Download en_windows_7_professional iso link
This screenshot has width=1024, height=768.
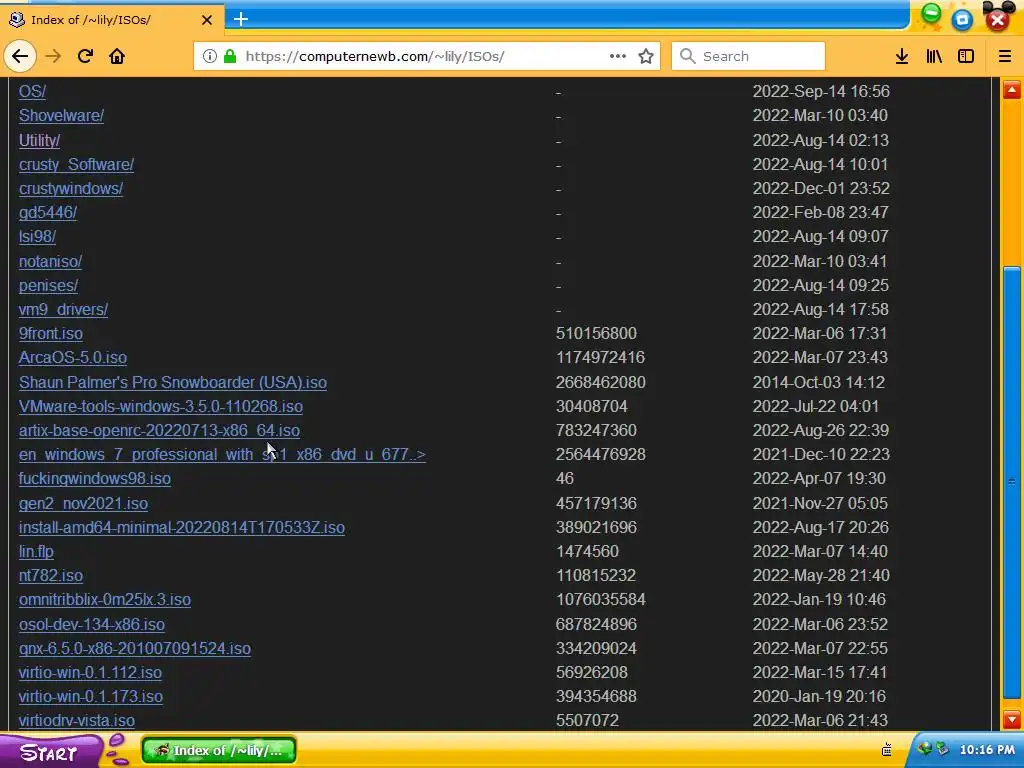pos(222,455)
